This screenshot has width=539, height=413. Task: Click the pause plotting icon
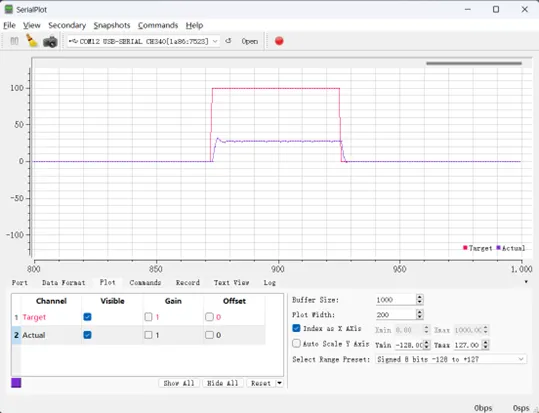pyautogui.click(x=14, y=41)
